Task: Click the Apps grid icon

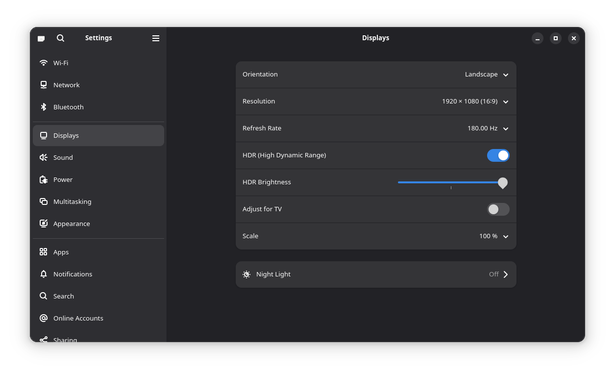Action: click(x=44, y=252)
